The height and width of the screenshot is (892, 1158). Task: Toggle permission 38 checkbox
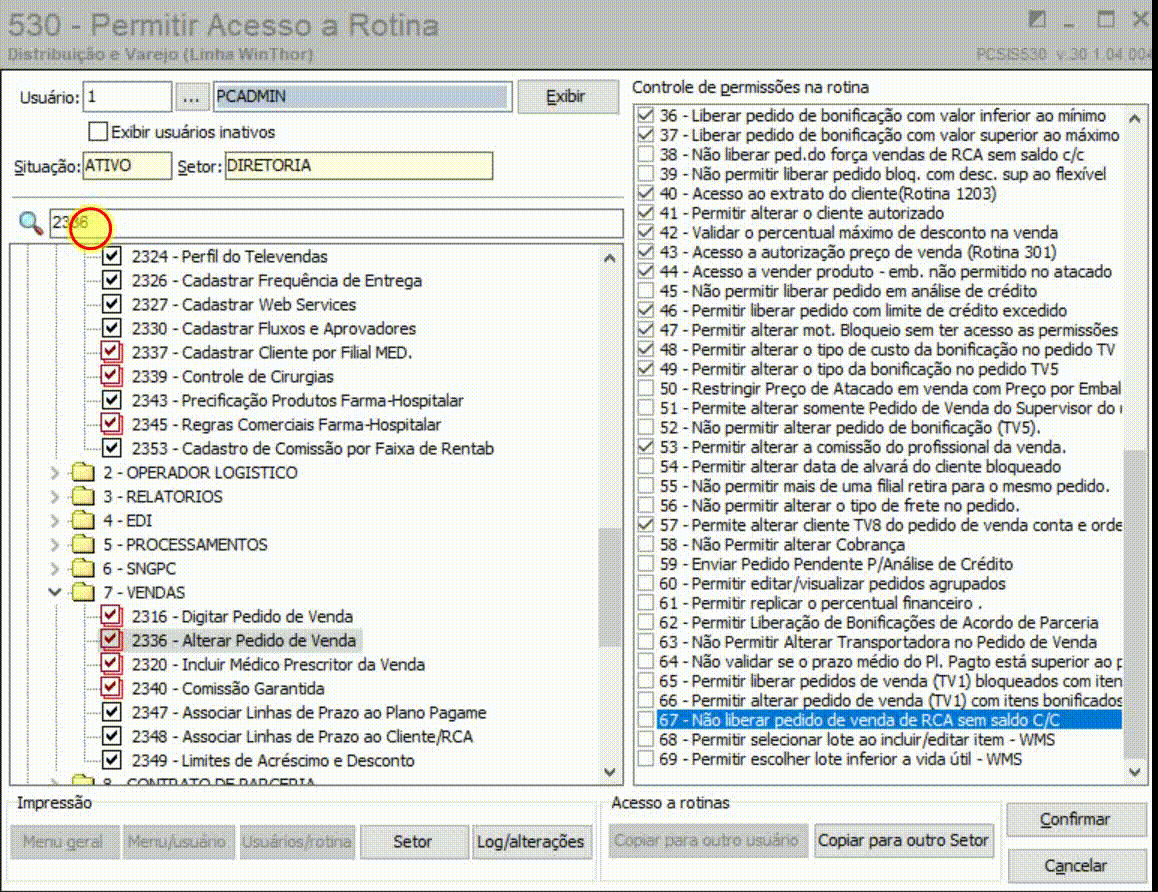point(646,154)
